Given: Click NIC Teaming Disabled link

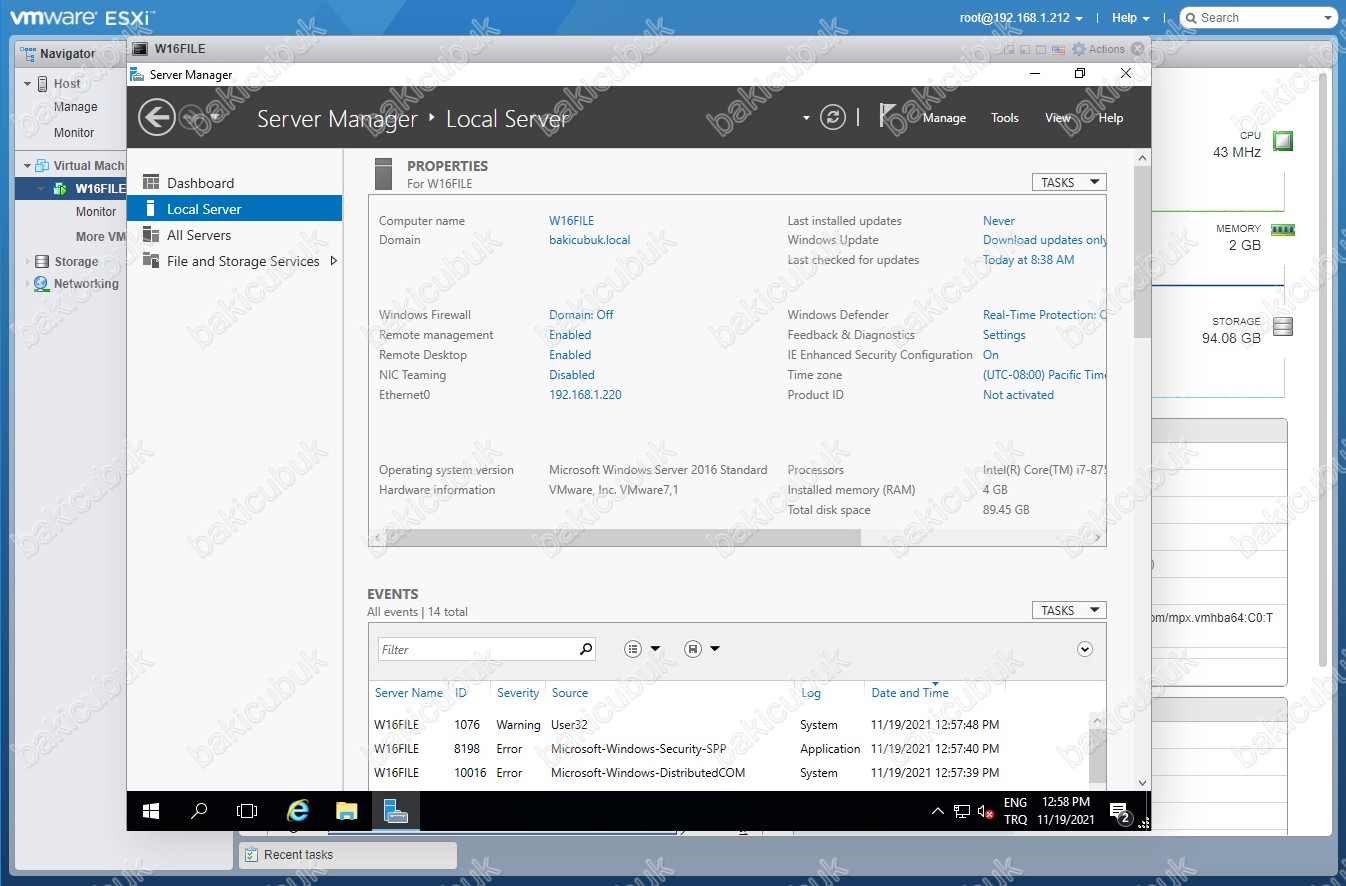Looking at the screenshot, I should pyautogui.click(x=572, y=375).
